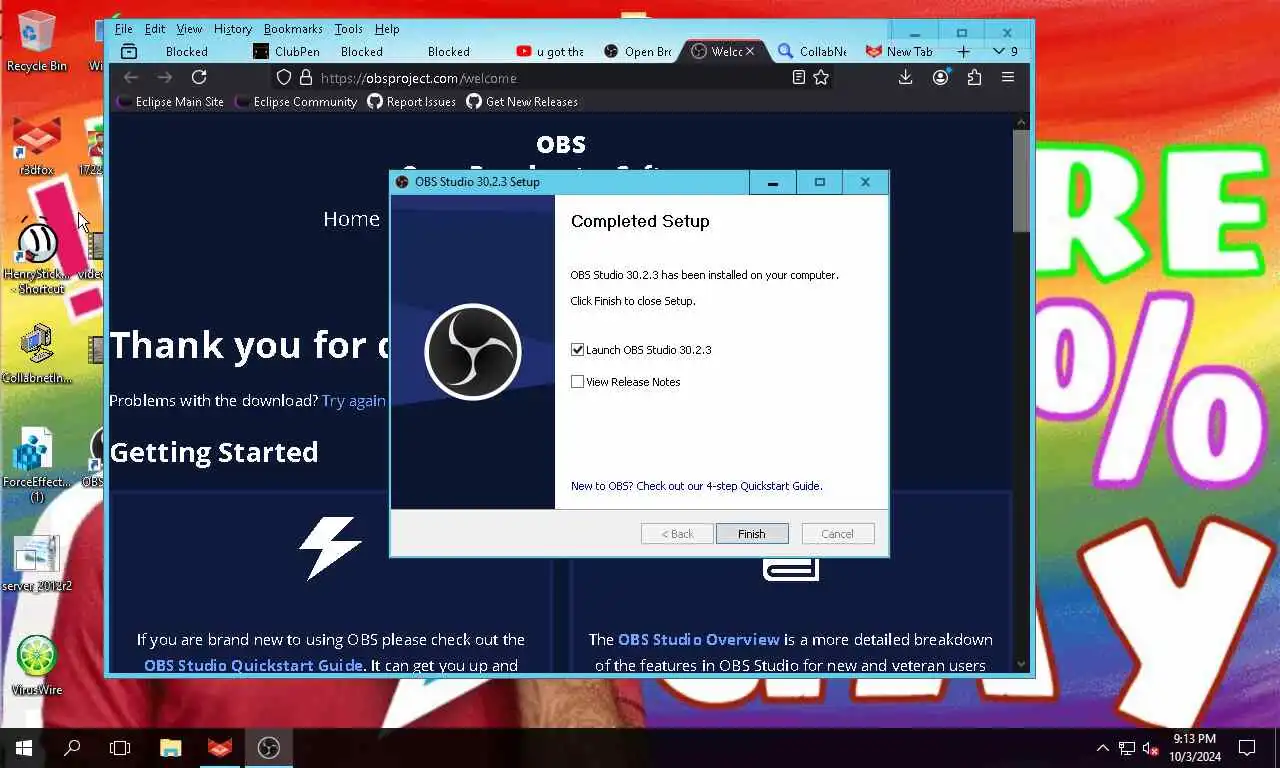The height and width of the screenshot is (768, 1280).
Task: Open Task View on the taskbar
Action: 120,747
